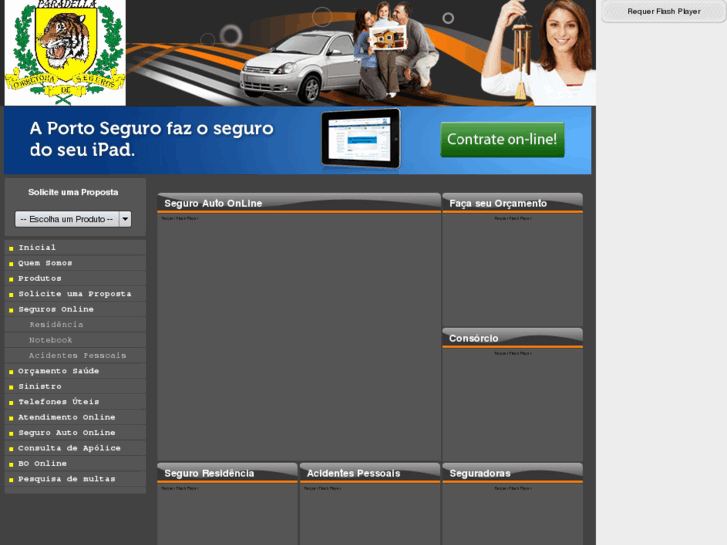Click the Seguro Residência panel header
This screenshot has height=545, width=727.
click(x=227, y=473)
